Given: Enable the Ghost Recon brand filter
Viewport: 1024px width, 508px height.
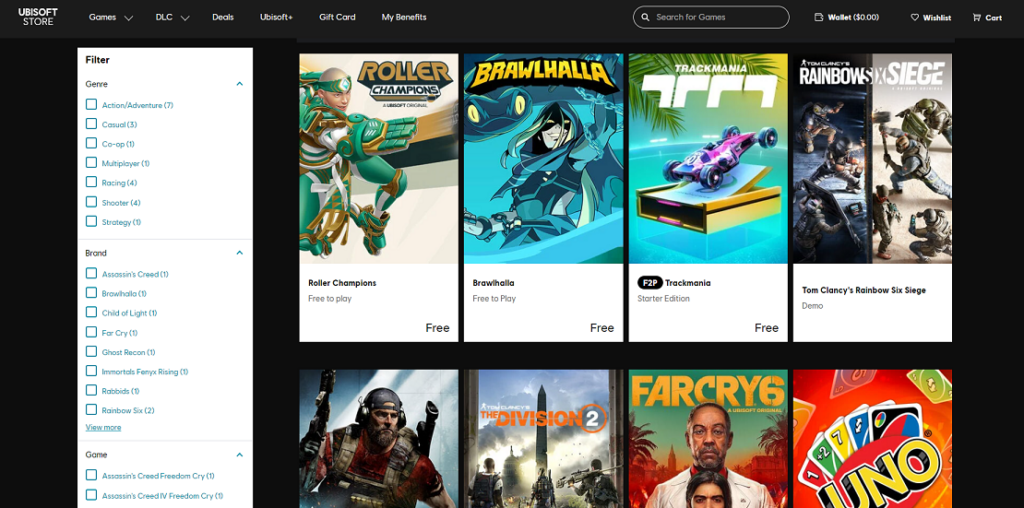Looking at the screenshot, I should click(x=91, y=351).
